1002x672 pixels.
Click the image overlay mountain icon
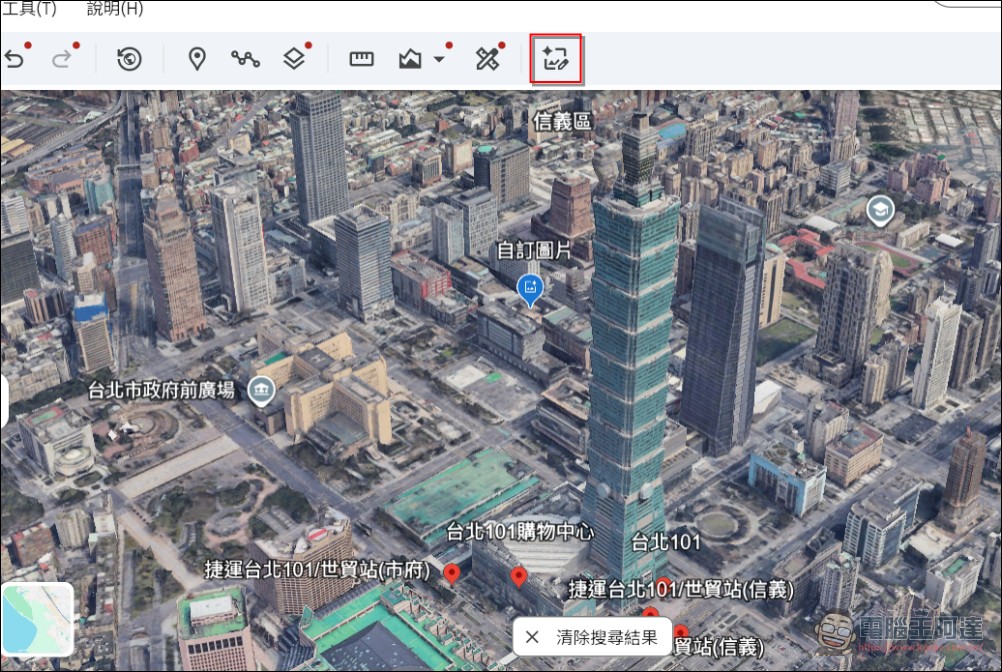click(410, 59)
